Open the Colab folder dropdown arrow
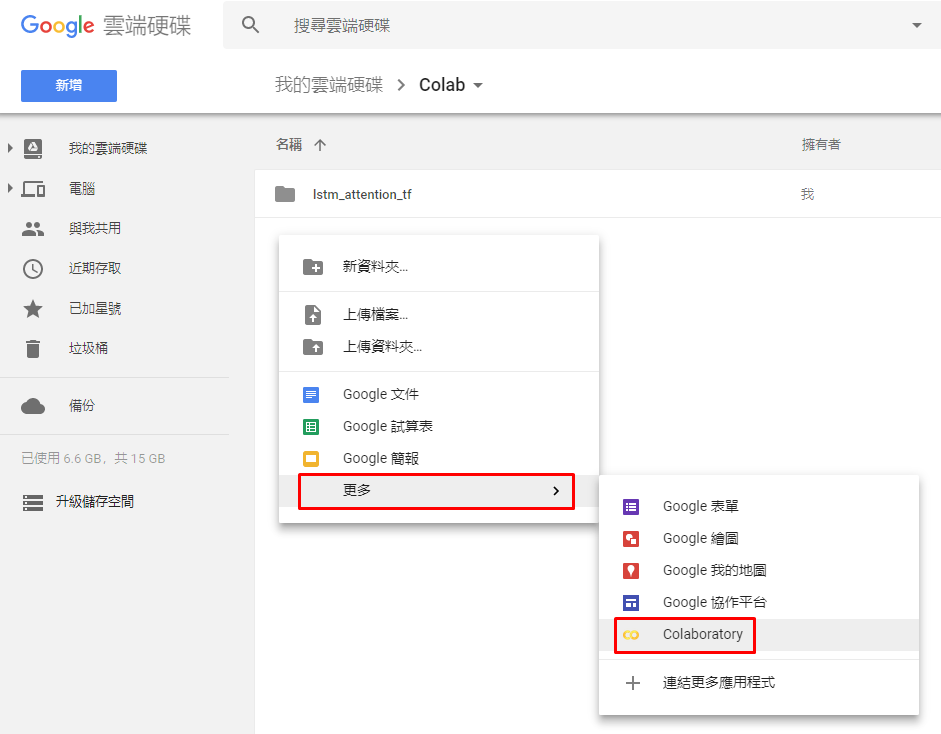 point(478,85)
